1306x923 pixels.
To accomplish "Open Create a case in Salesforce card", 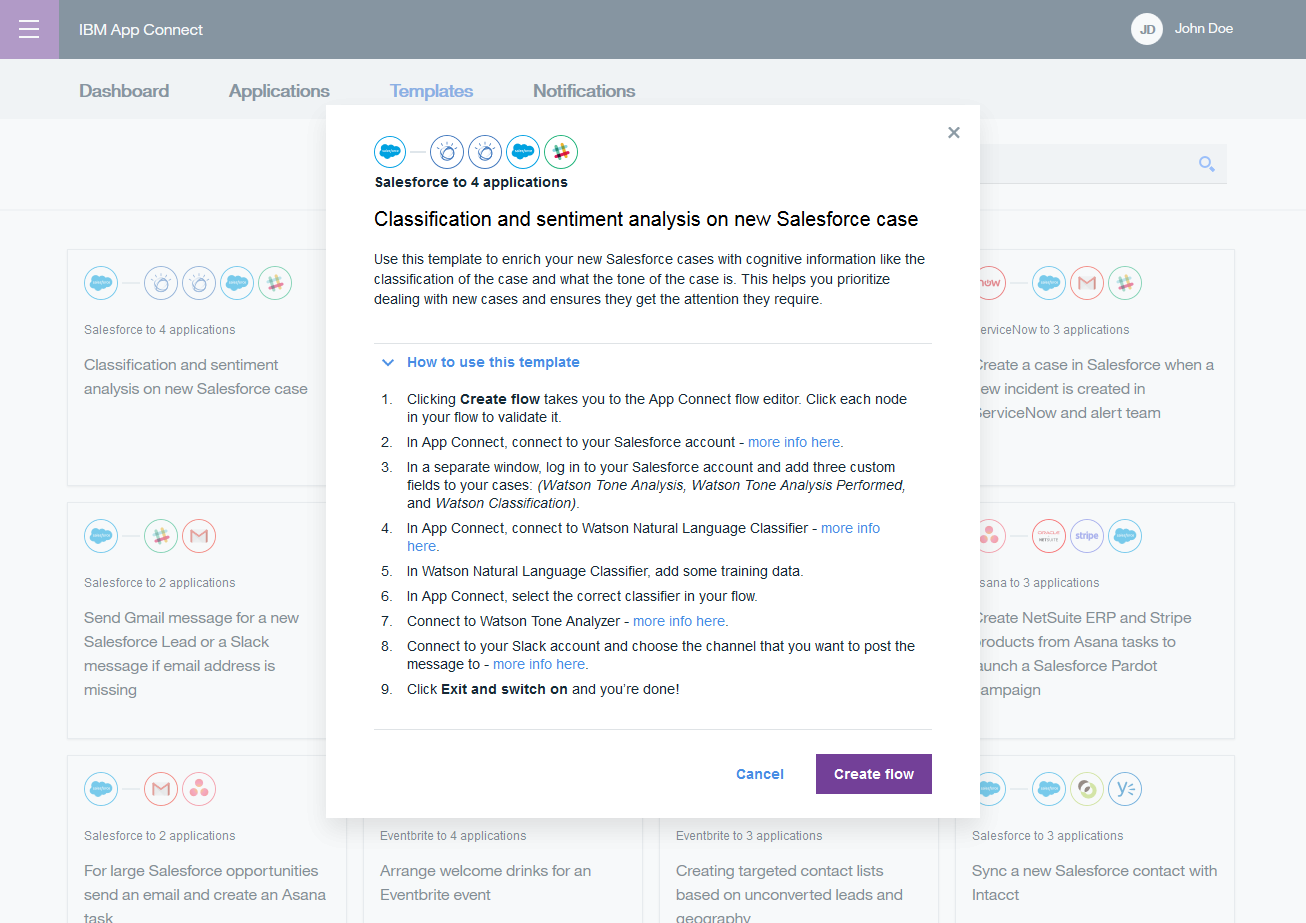I will (x=1107, y=367).
